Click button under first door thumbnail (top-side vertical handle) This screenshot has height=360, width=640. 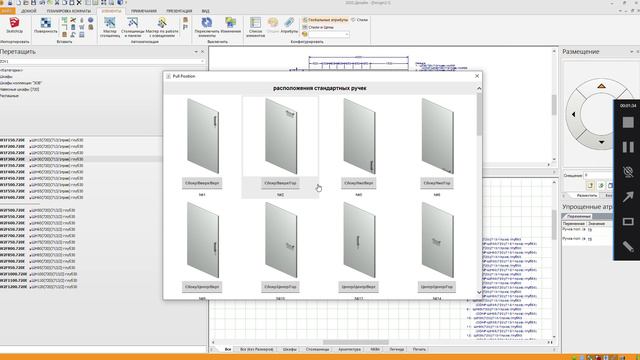[x=202, y=183]
